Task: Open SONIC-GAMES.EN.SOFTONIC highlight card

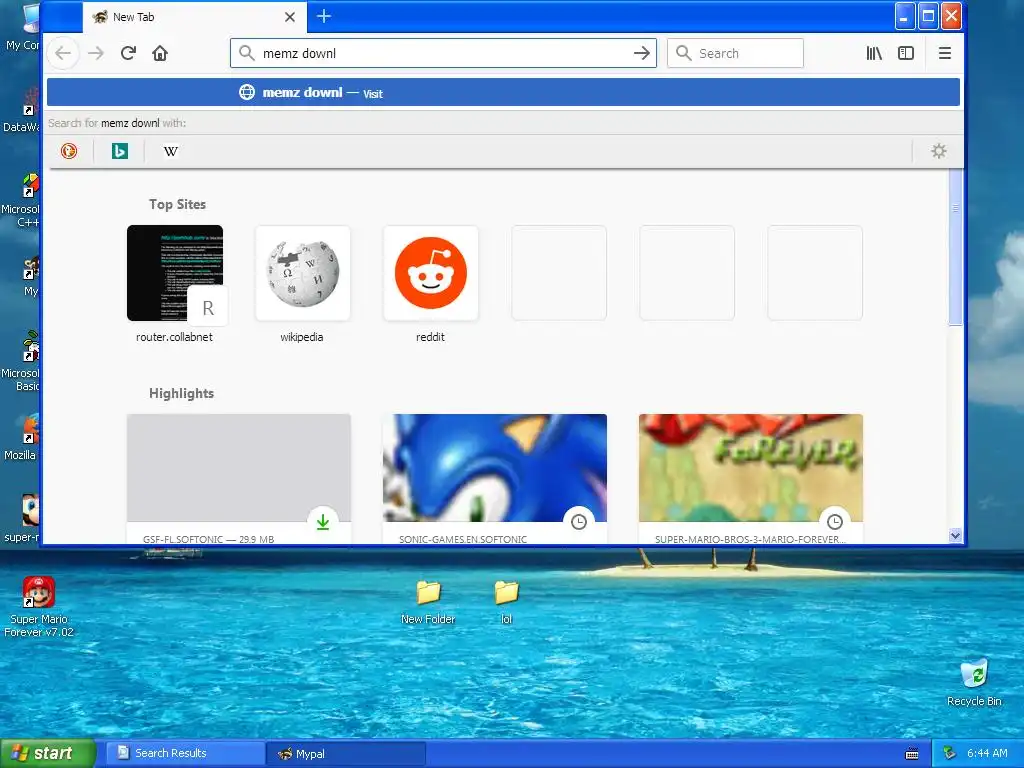Action: pos(495,479)
